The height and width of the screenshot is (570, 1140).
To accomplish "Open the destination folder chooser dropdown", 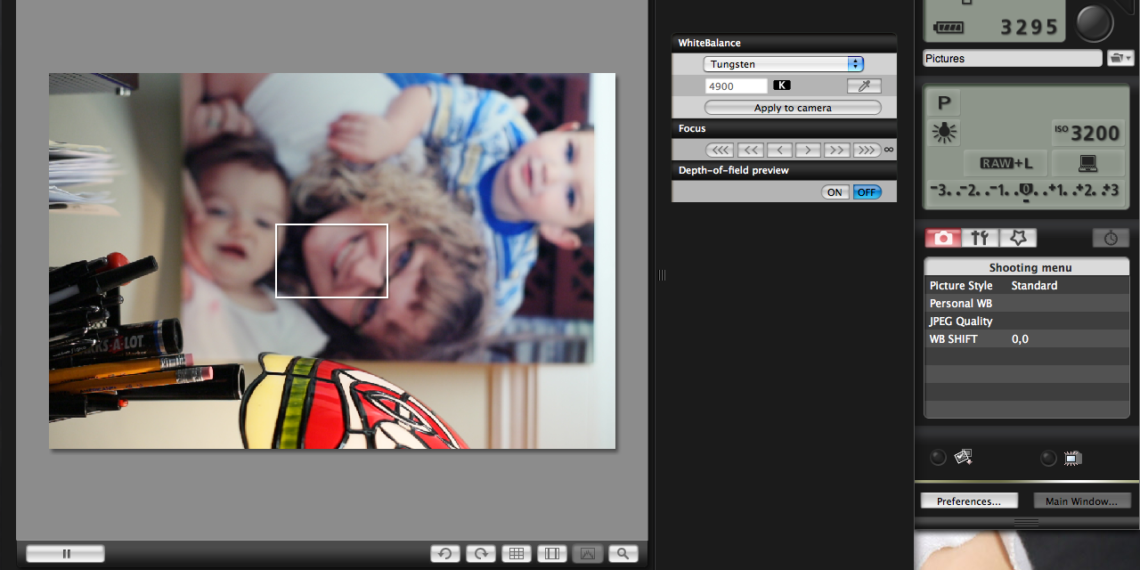I will 1120,58.
